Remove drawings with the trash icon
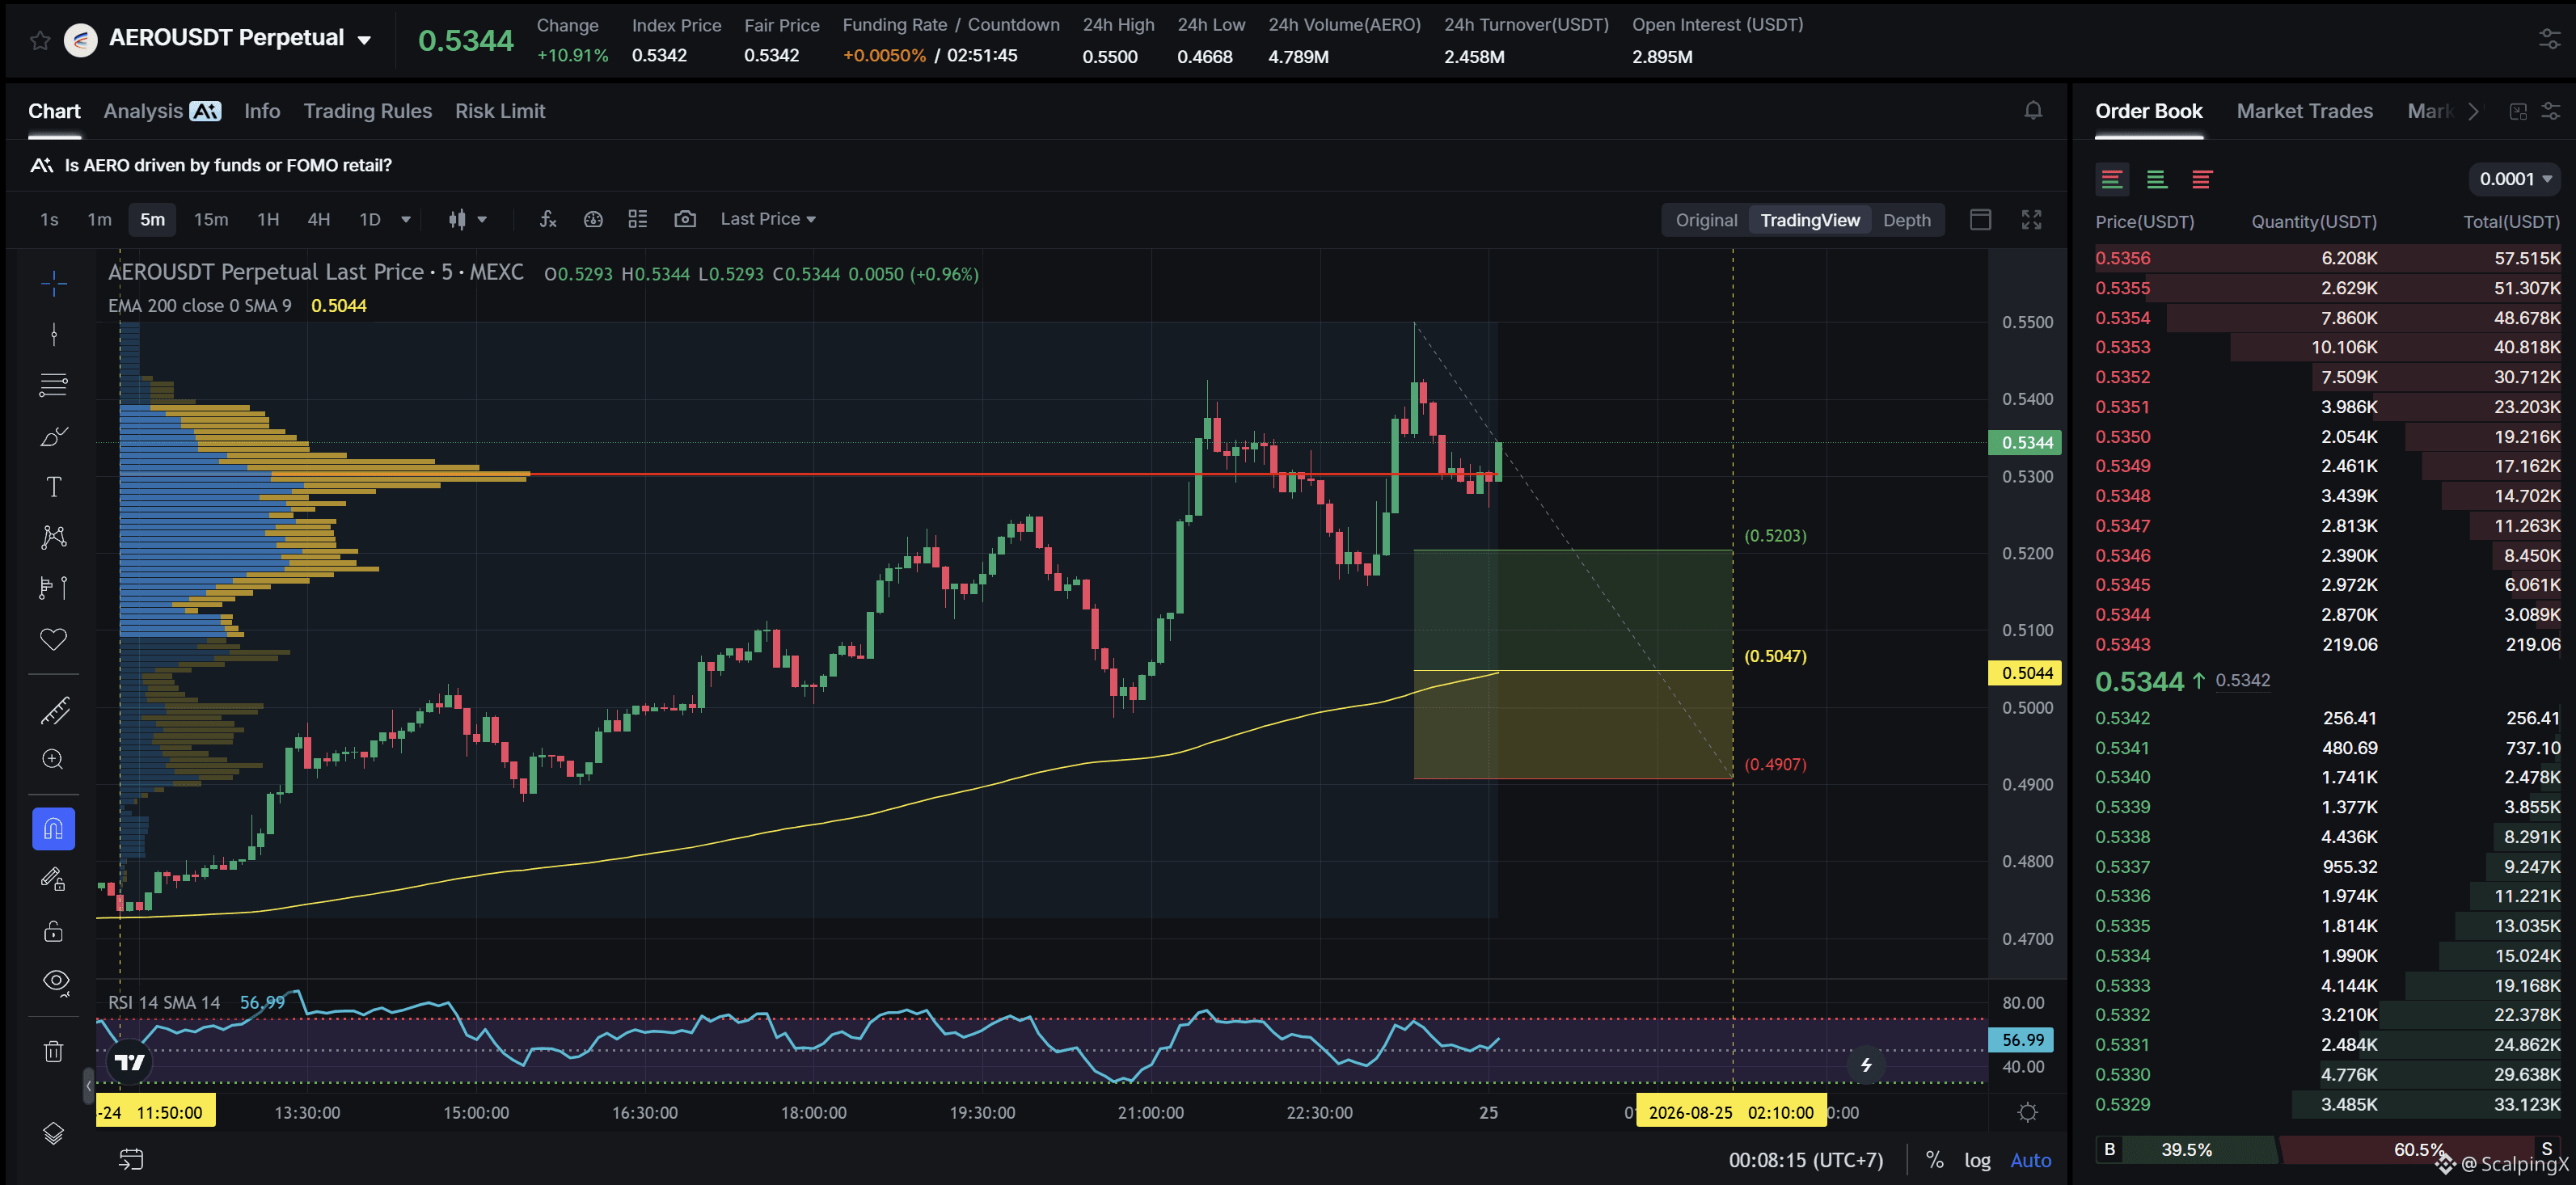Viewport: 2576px width, 1185px height. coord(54,1052)
